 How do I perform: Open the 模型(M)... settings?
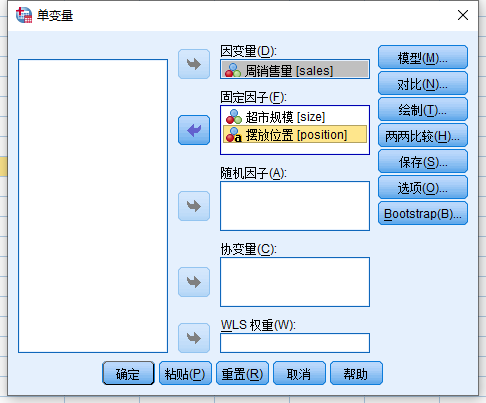click(423, 57)
